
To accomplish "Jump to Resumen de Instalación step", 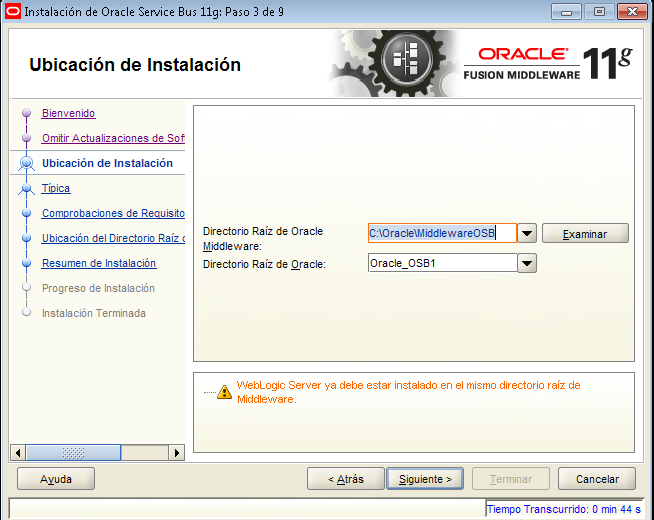I will click(x=99, y=263).
